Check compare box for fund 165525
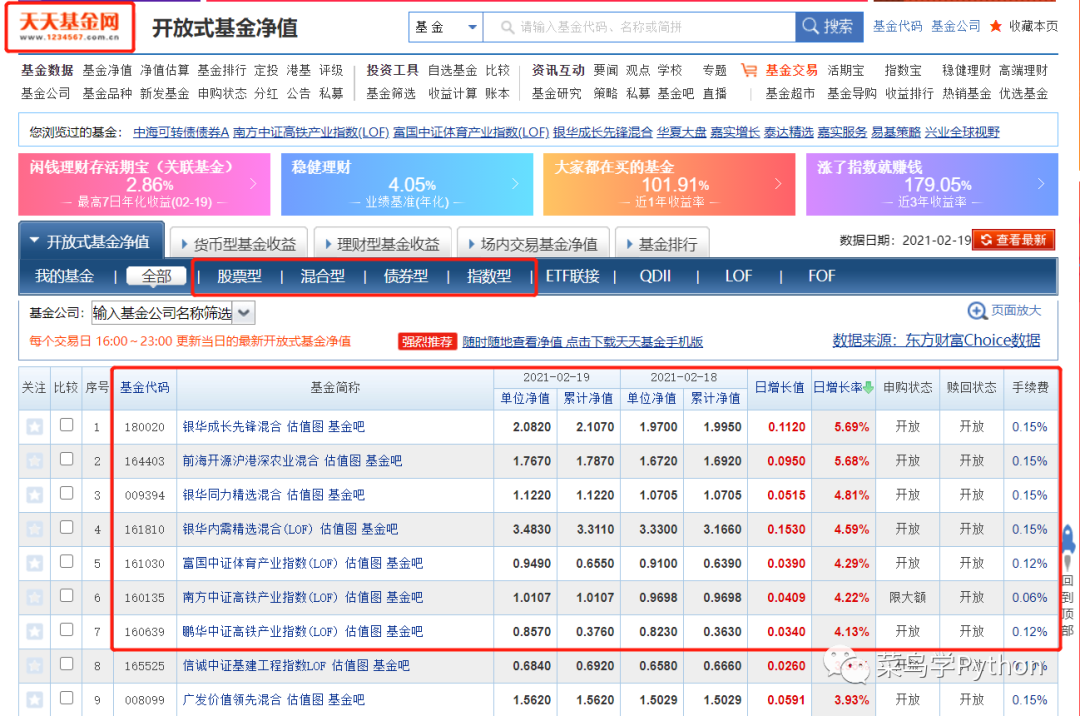1080x716 pixels. tap(66, 664)
